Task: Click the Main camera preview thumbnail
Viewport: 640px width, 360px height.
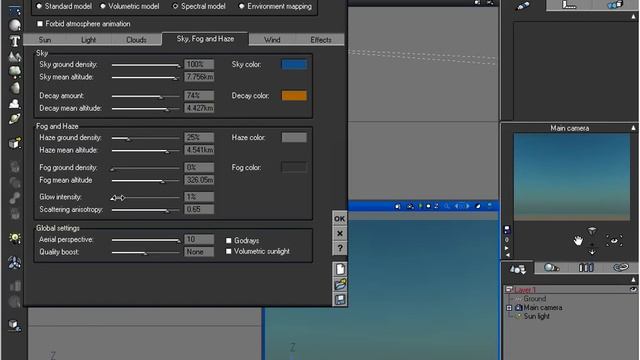Action: tap(571, 177)
